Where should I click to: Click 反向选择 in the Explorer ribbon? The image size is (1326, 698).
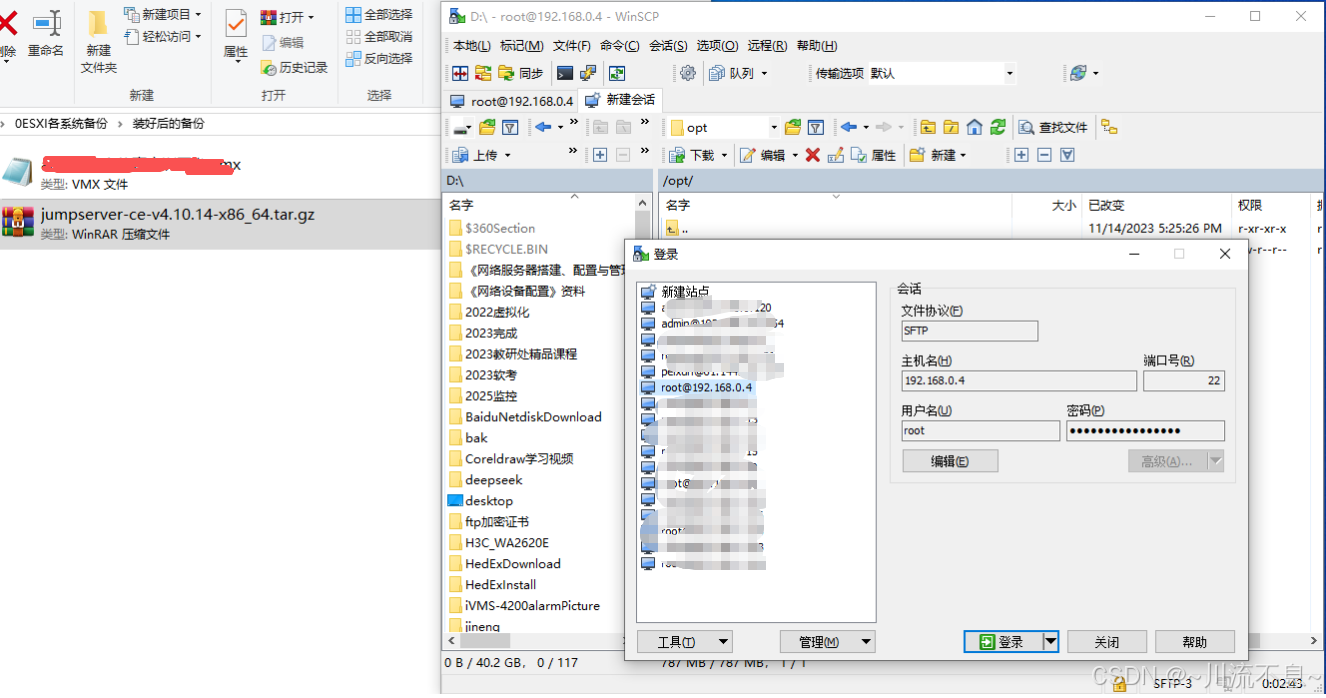(x=379, y=58)
